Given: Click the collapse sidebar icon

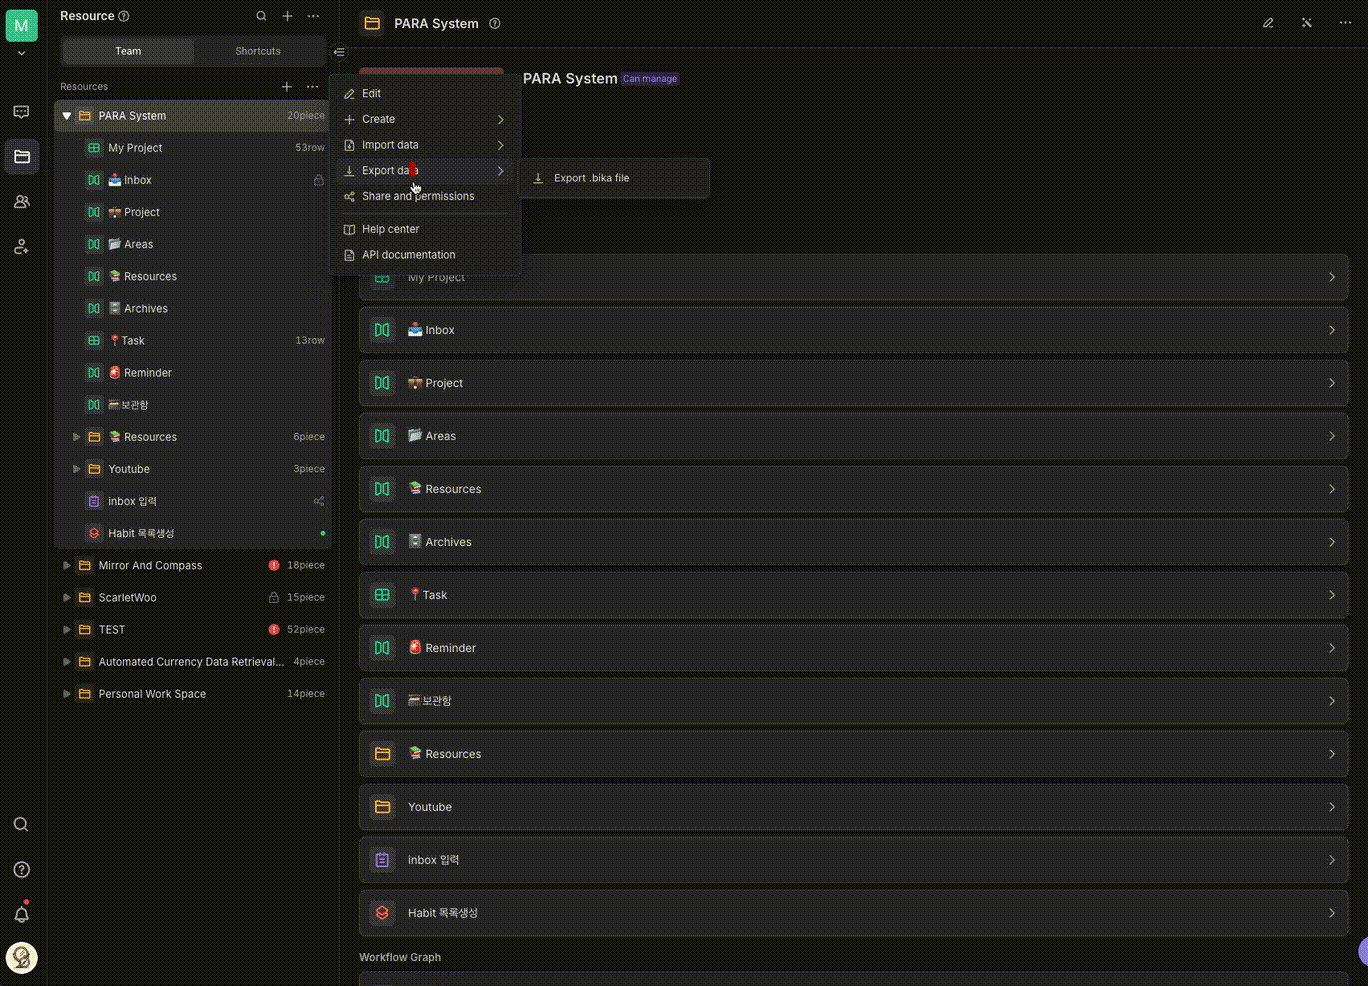Looking at the screenshot, I should click(339, 52).
